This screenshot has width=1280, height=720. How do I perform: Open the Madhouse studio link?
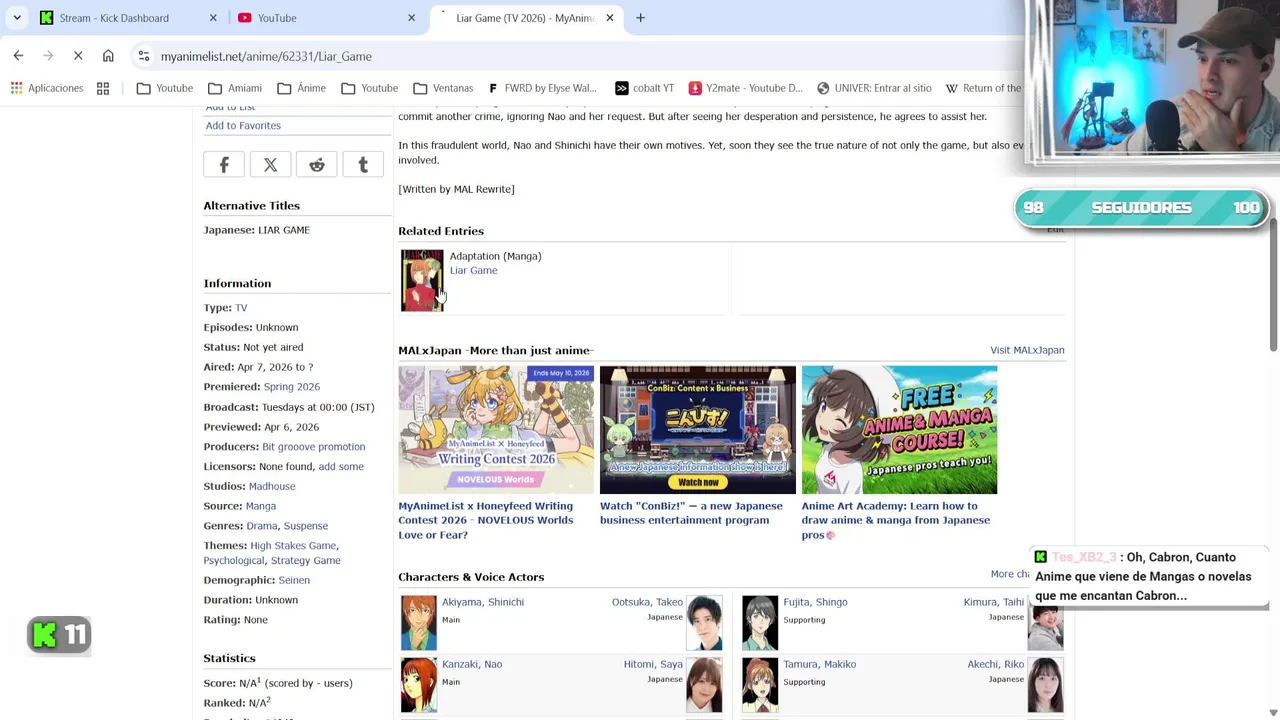[x=272, y=486]
